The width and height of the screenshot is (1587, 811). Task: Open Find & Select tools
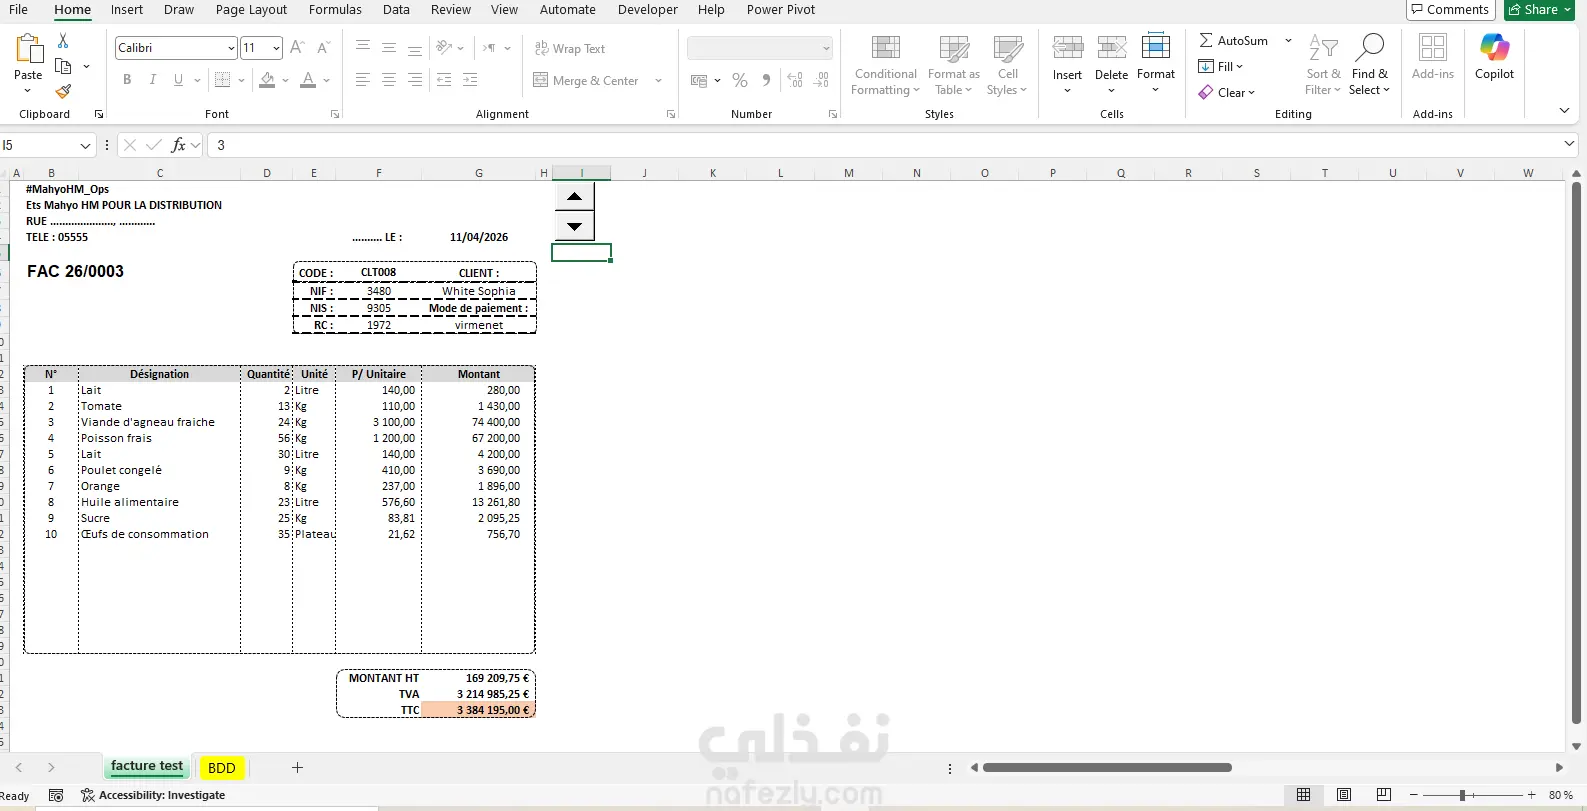click(1369, 65)
